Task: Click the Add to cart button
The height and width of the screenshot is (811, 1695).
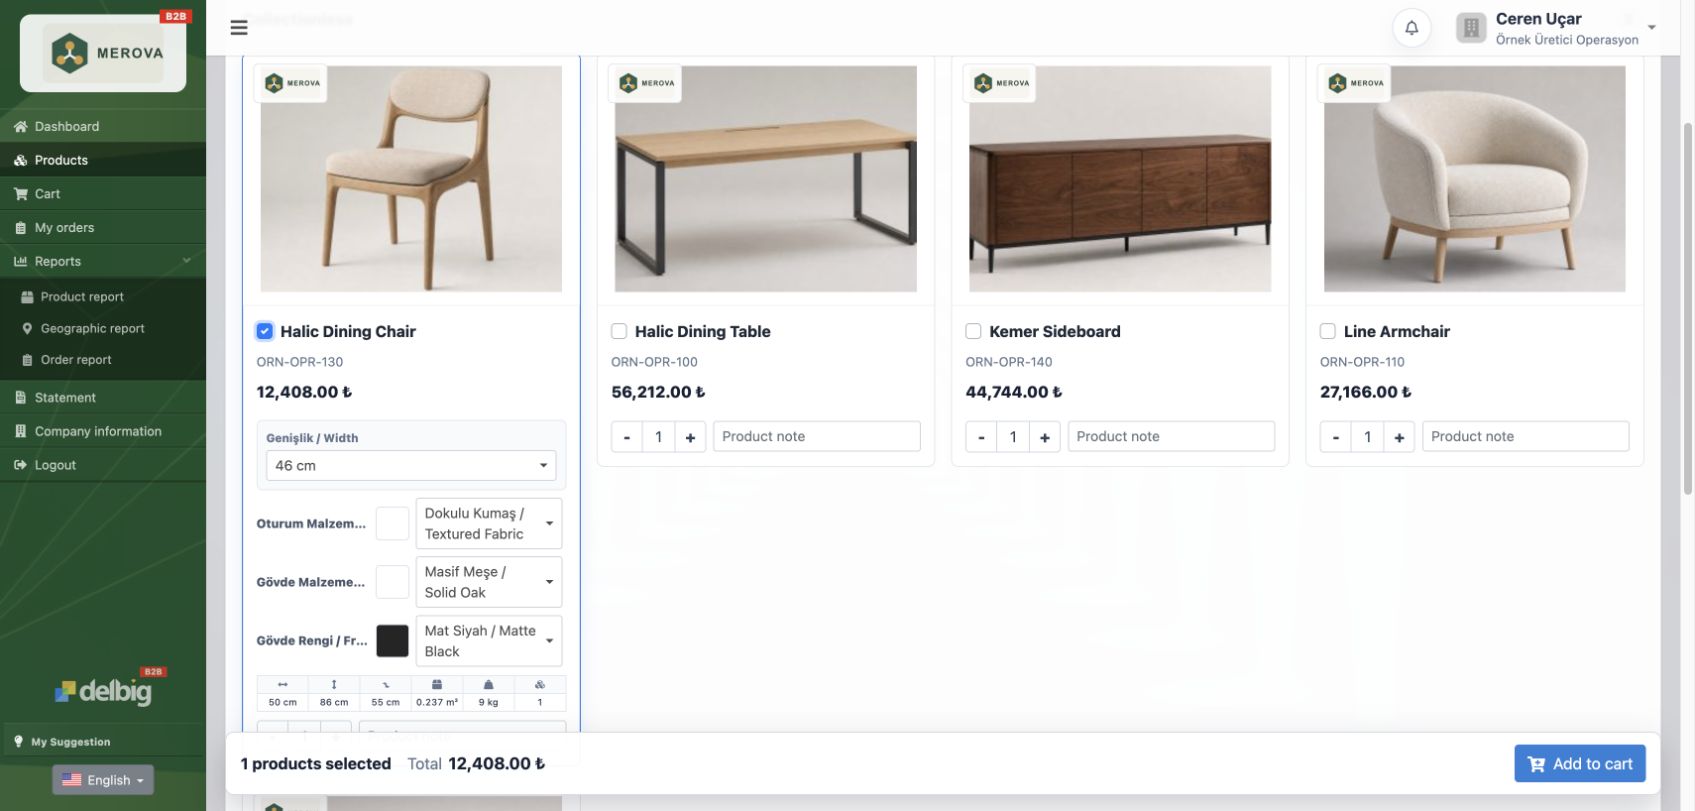Action: coord(1580,764)
